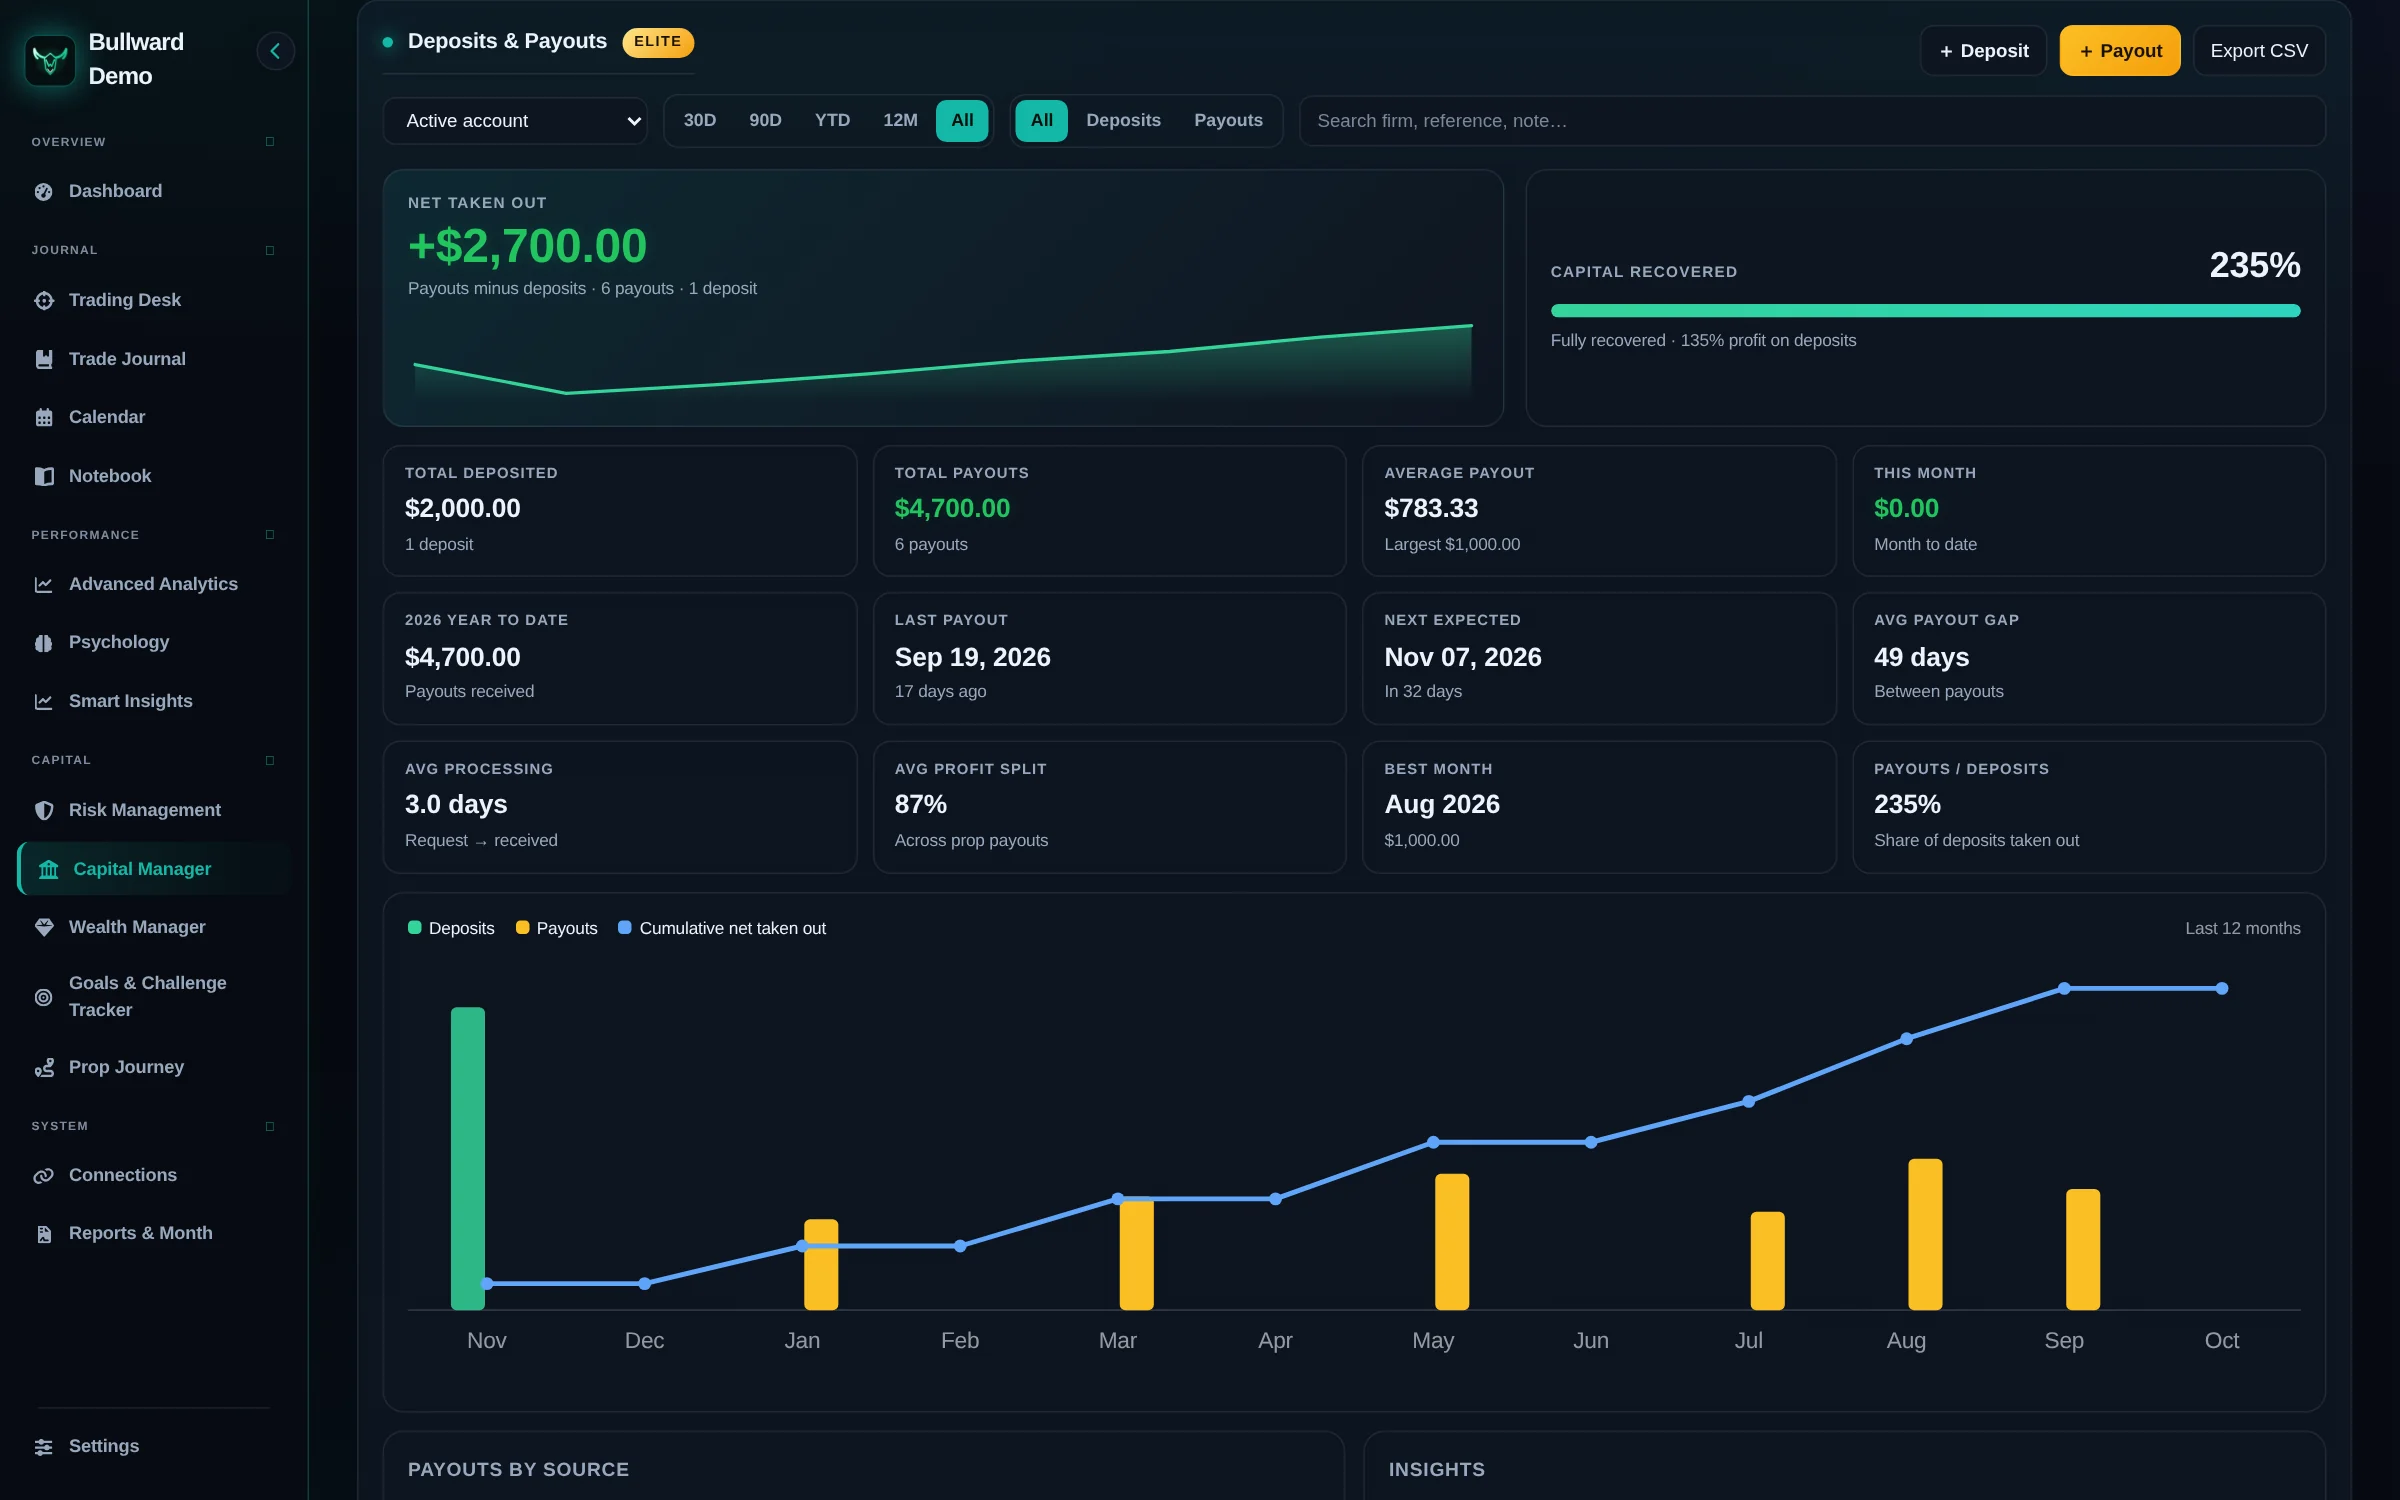Click the Notebook icon in sidebar
The width and height of the screenshot is (2400, 1500).
(44, 476)
